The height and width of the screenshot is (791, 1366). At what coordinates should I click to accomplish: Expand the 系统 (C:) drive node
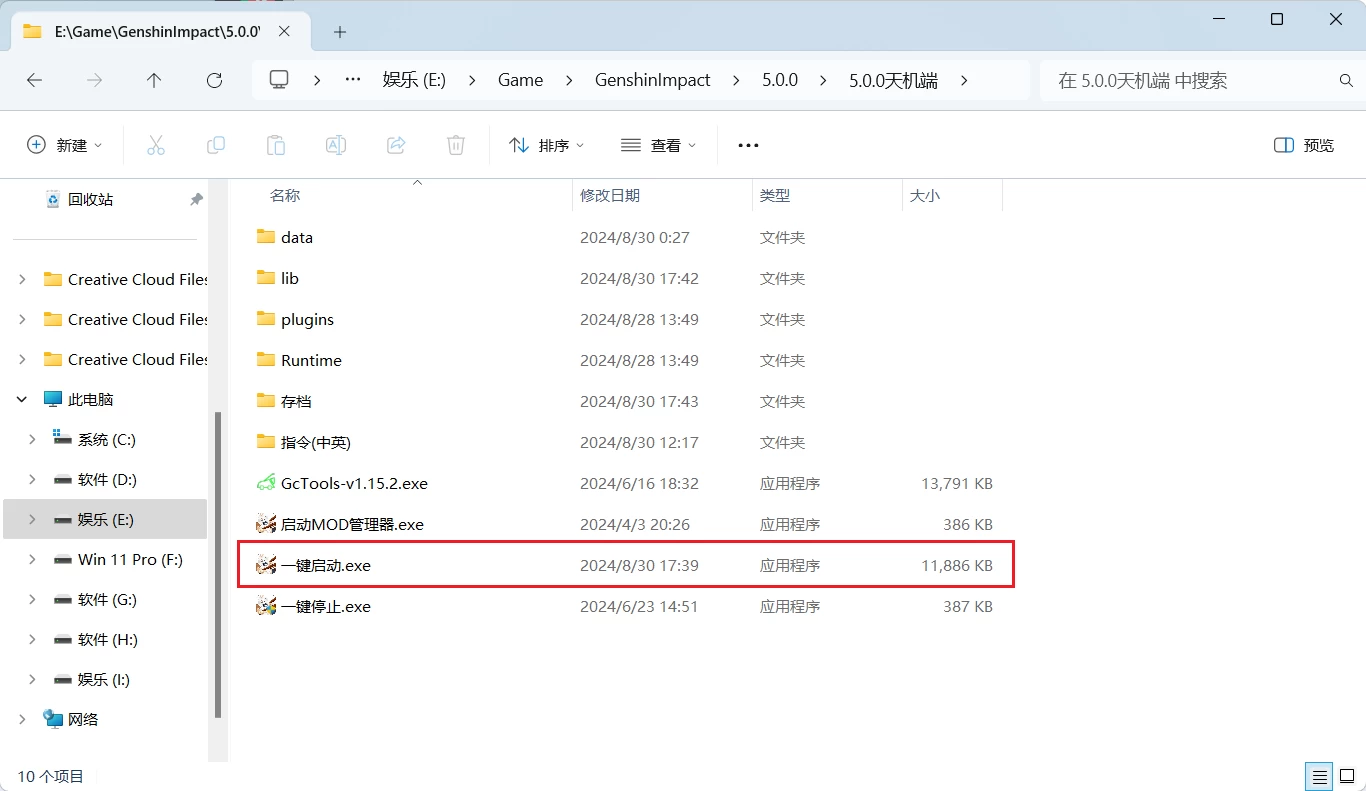pyautogui.click(x=32, y=439)
